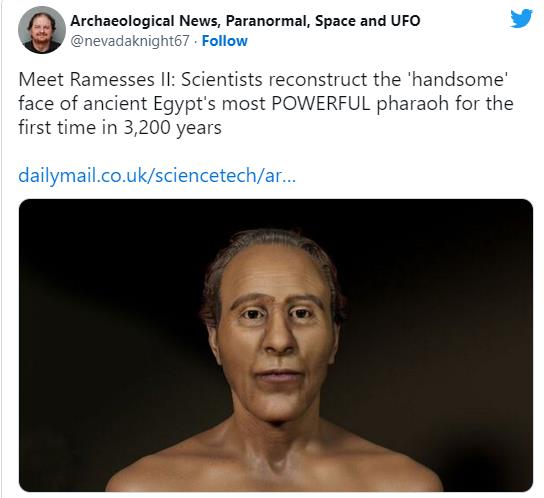This screenshot has height=498, width=544.
Task: Click the word 'pharaoh' in the tweet
Action: (x=413, y=104)
